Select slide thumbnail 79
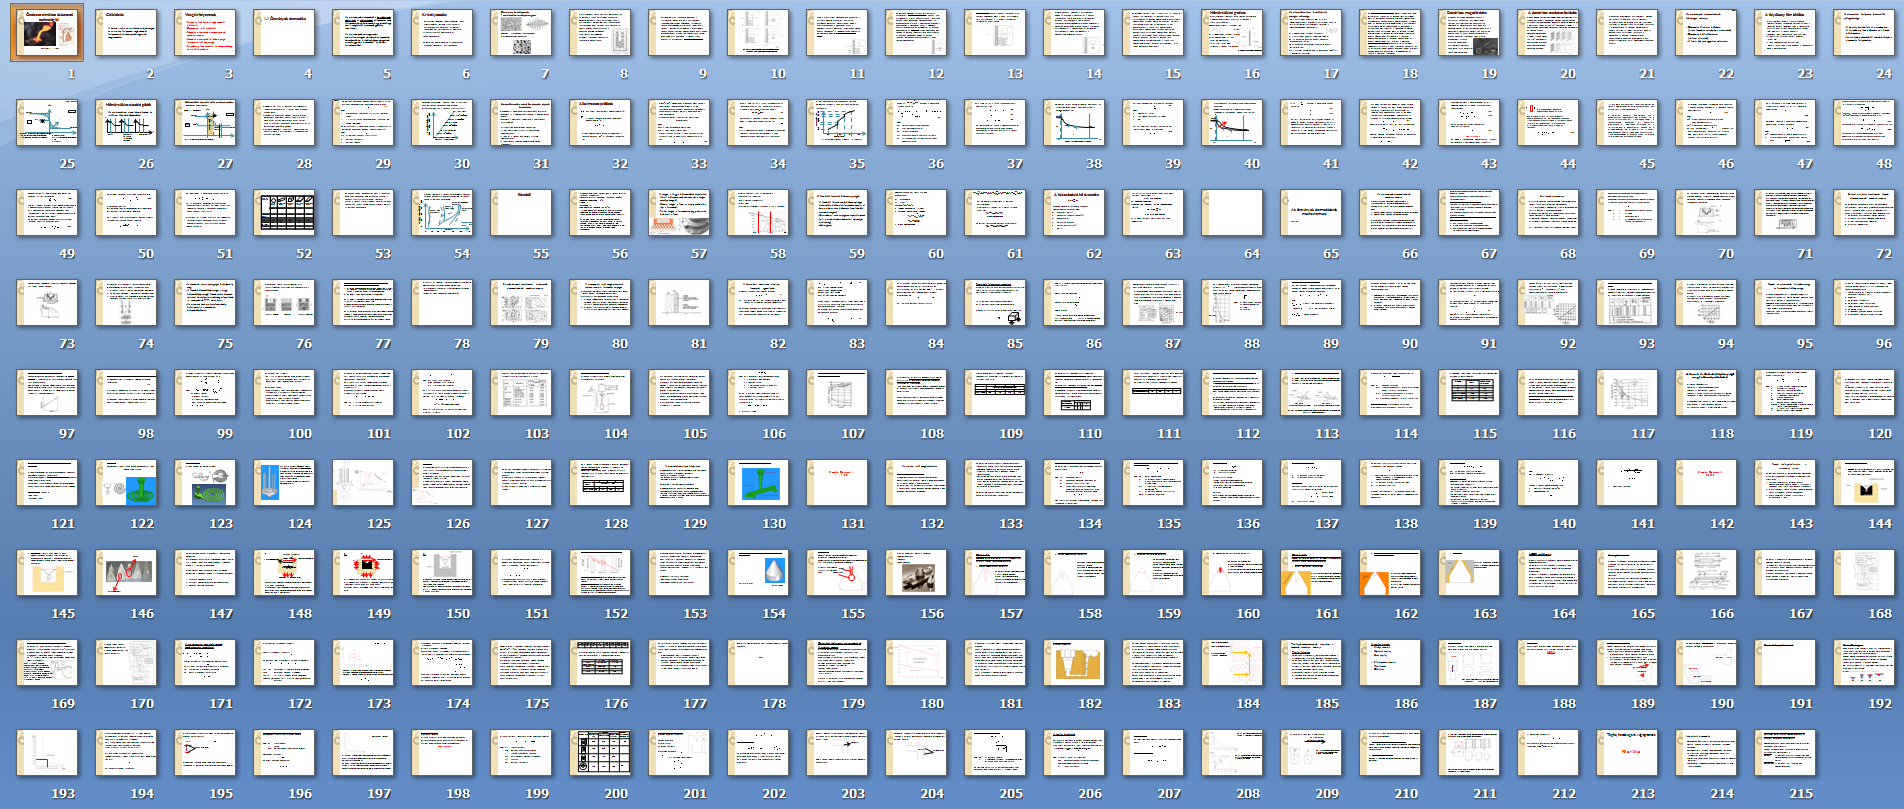 (521, 303)
